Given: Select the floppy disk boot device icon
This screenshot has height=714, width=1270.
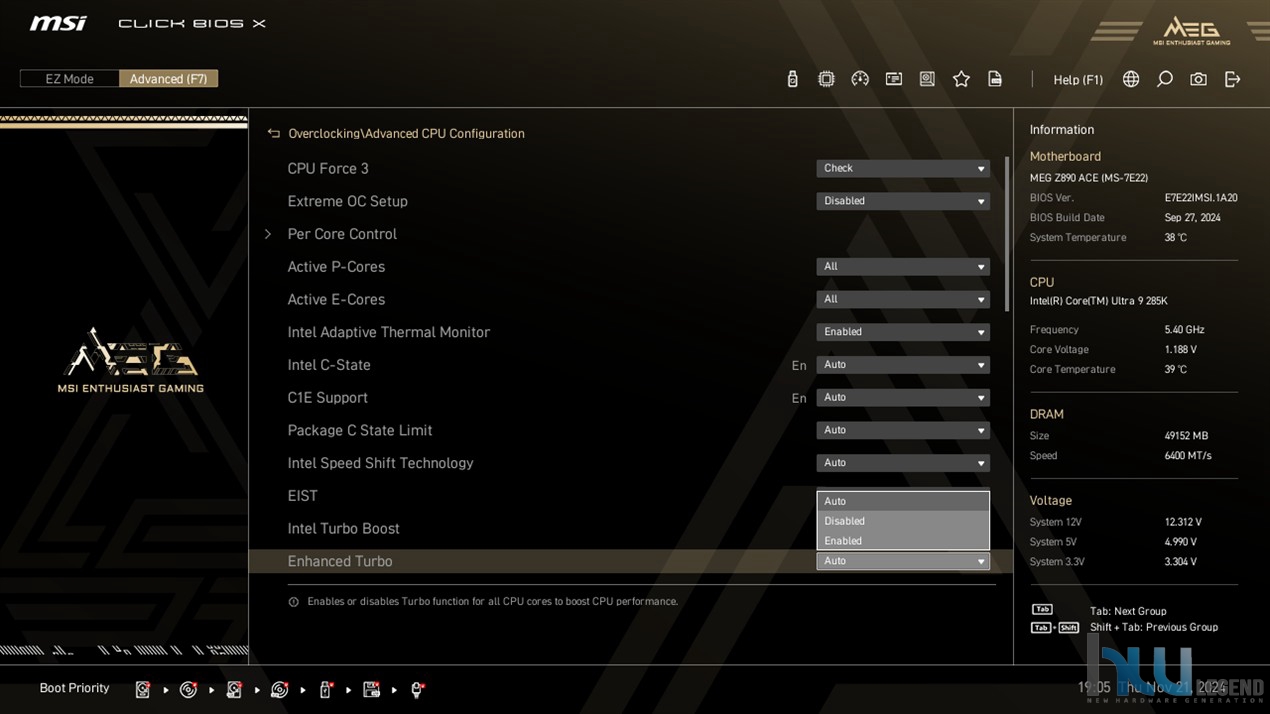Looking at the screenshot, I should pyautogui.click(x=371, y=689).
